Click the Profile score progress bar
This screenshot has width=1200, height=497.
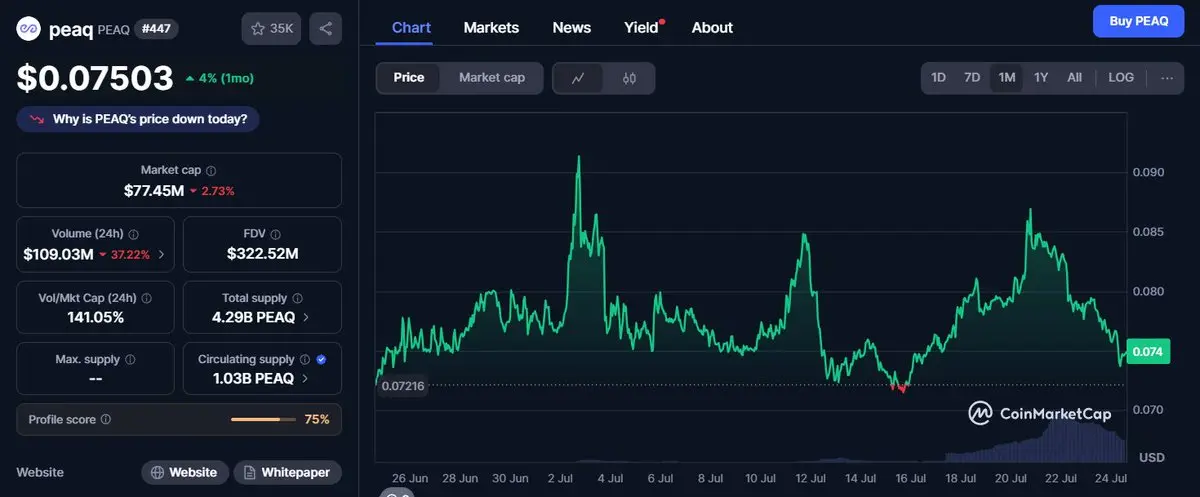263,420
